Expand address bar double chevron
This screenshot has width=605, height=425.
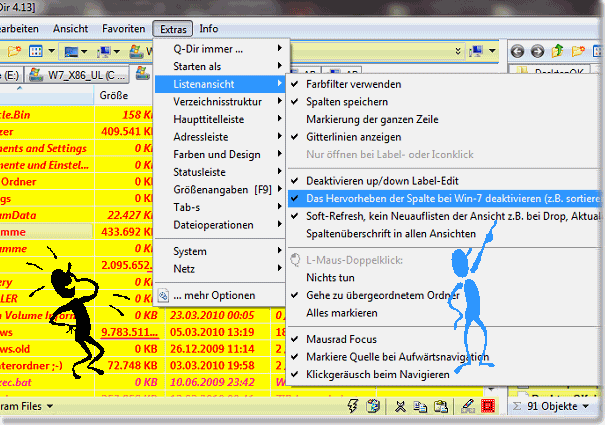click(x=458, y=51)
